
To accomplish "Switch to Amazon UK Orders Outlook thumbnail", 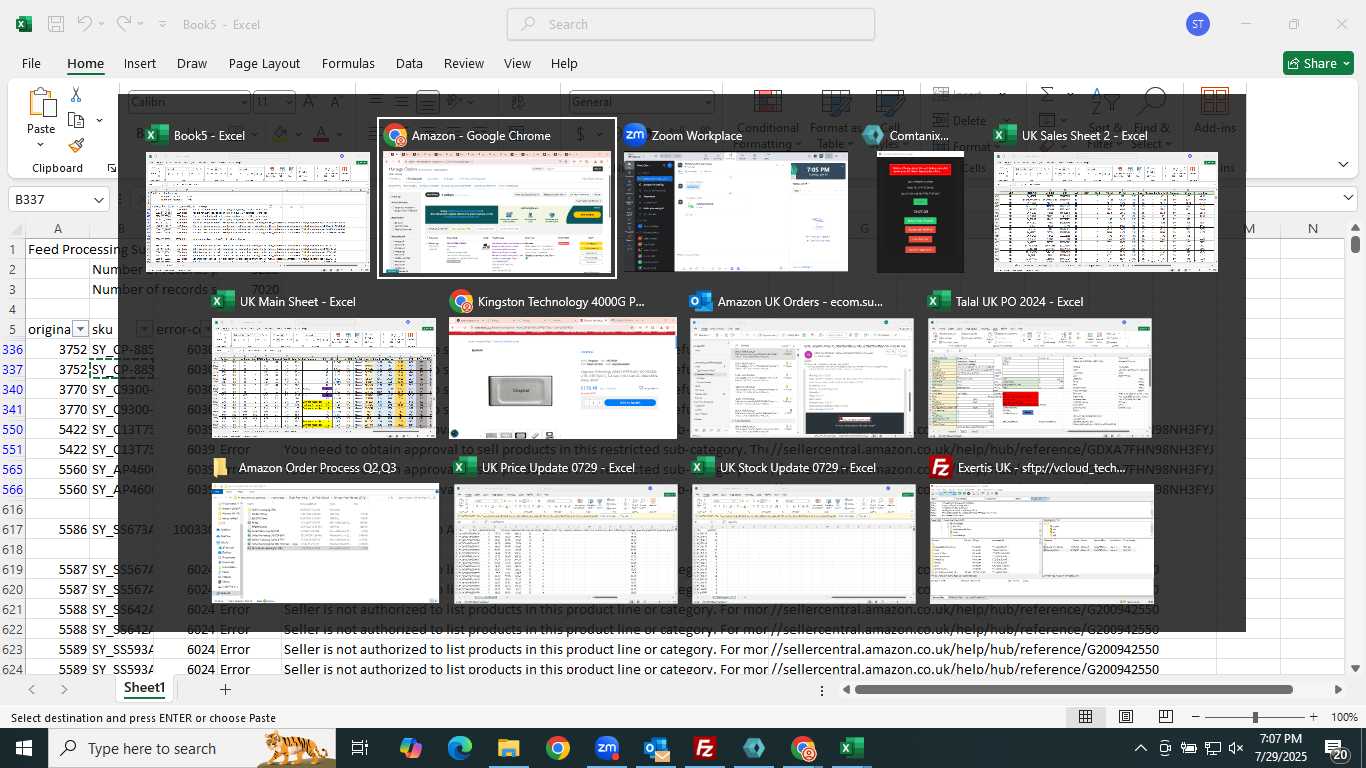I will pyautogui.click(x=801, y=365).
